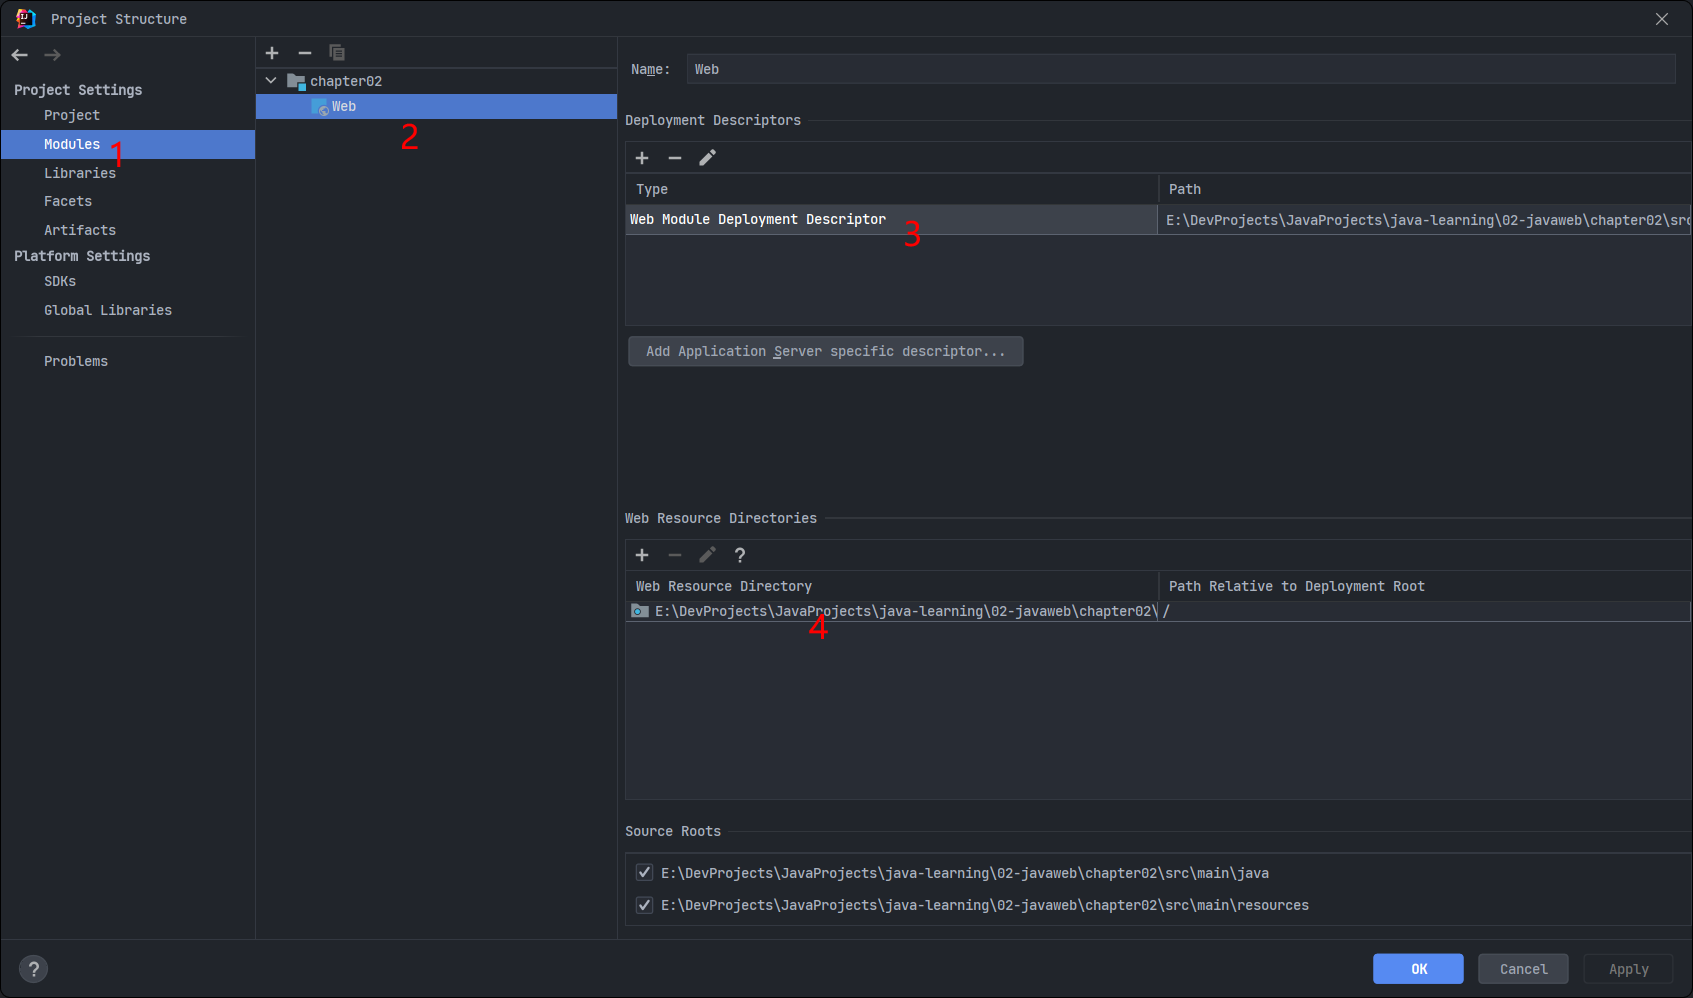This screenshot has width=1693, height=998.
Task: Open the Artifacts settings page
Action: tap(80, 230)
